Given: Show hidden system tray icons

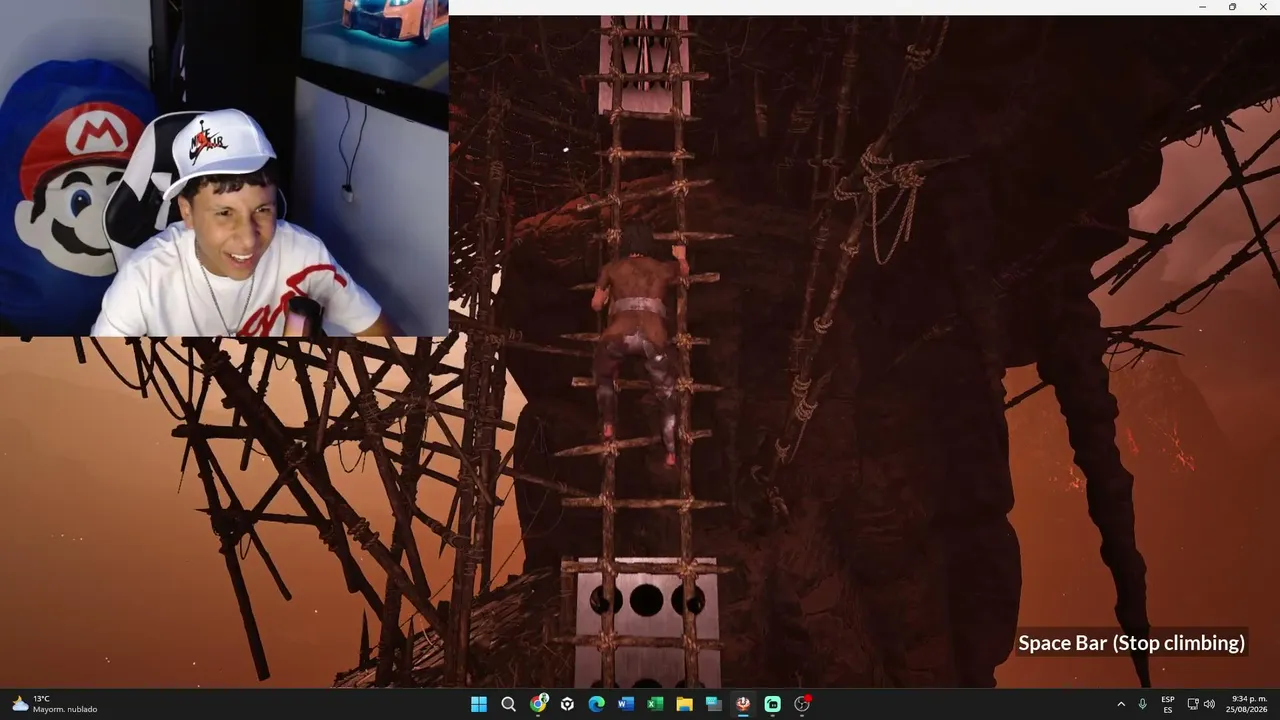Looking at the screenshot, I should [1121, 704].
